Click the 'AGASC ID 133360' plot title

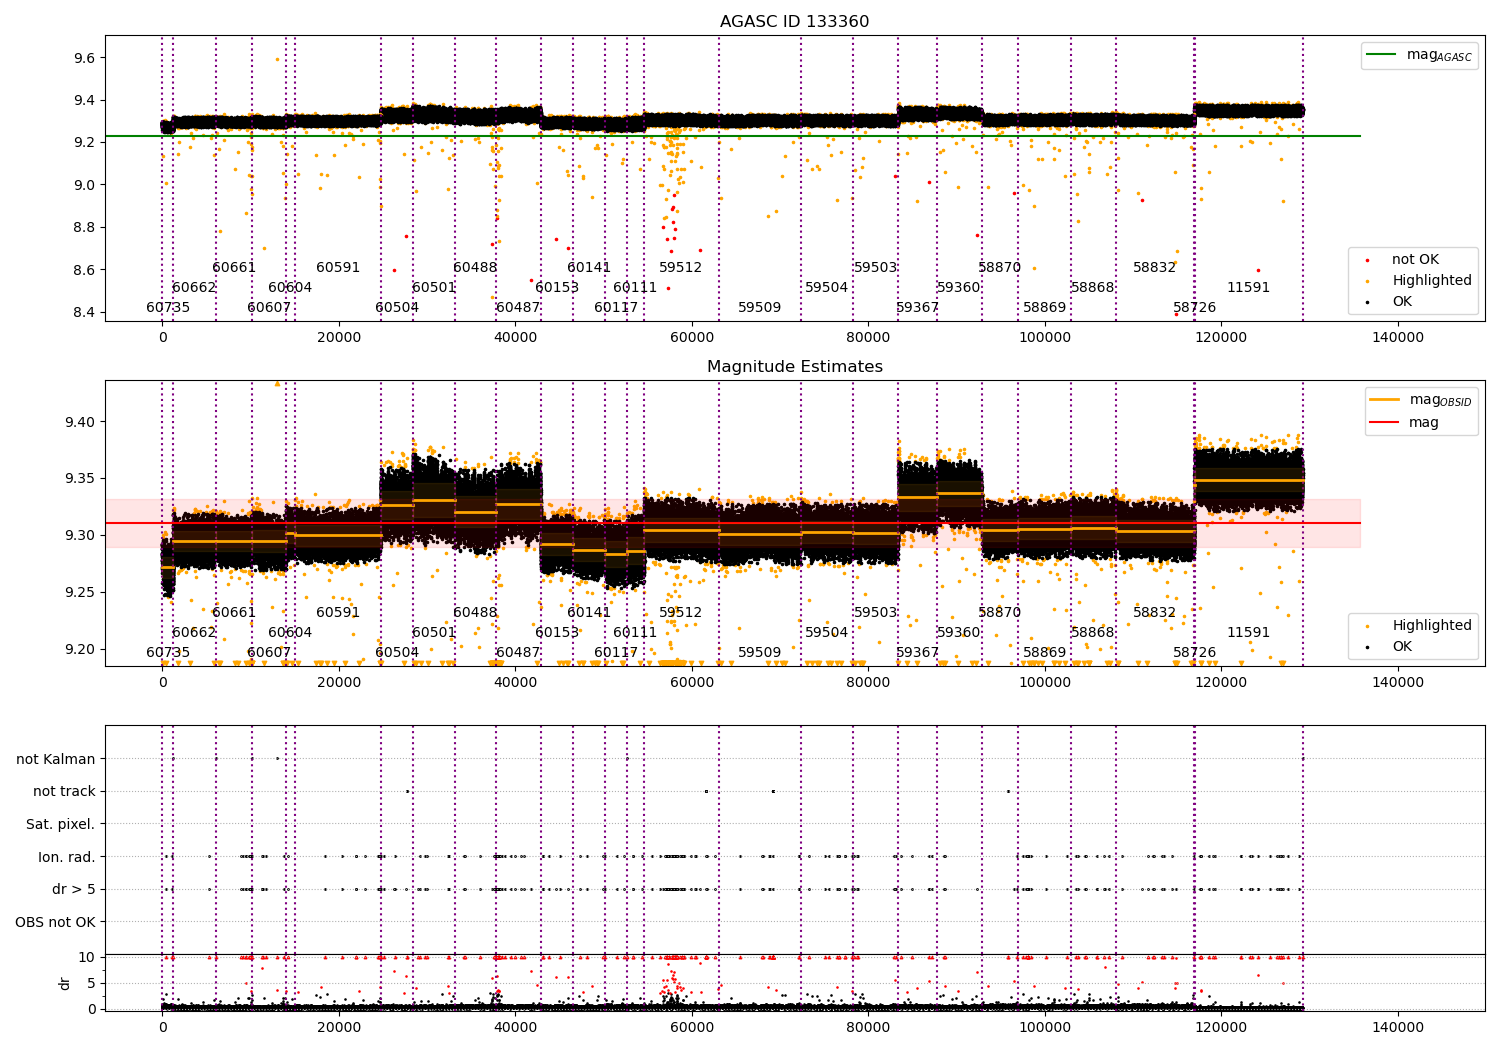point(795,22)
